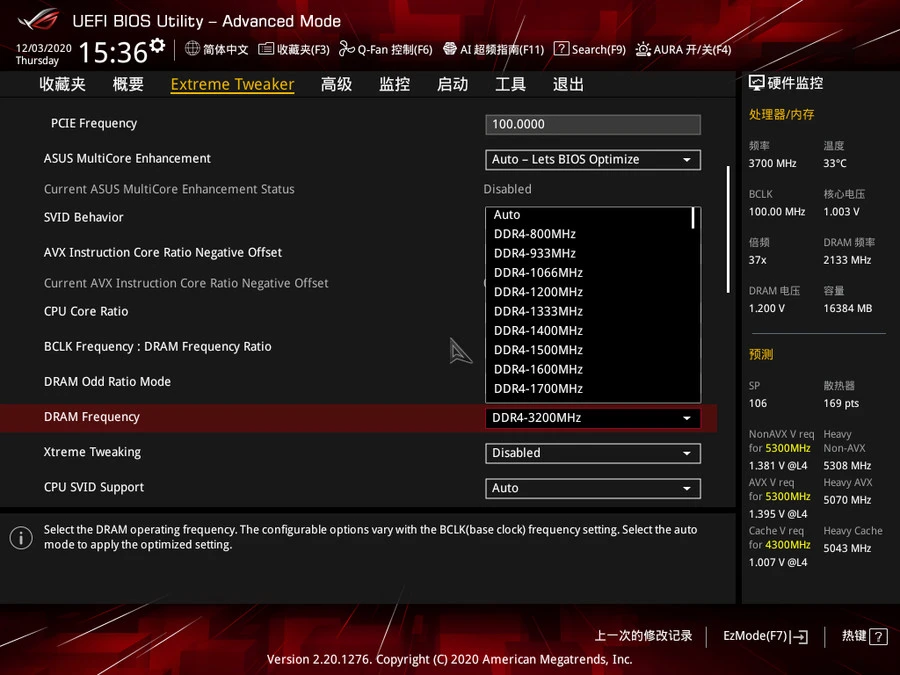Select DDR4-1600MHz from the list
This screenshot has height=675, width=900.
538,369
